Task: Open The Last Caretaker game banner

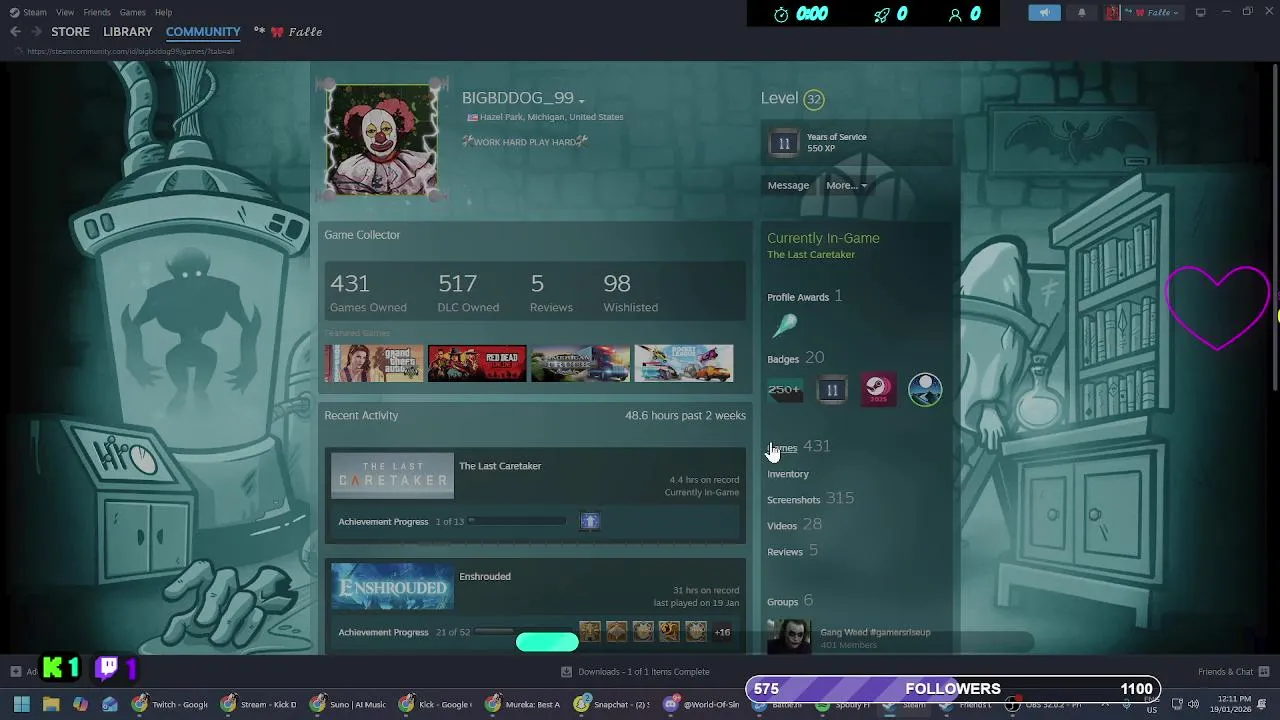Action: (x=392, y=476)
